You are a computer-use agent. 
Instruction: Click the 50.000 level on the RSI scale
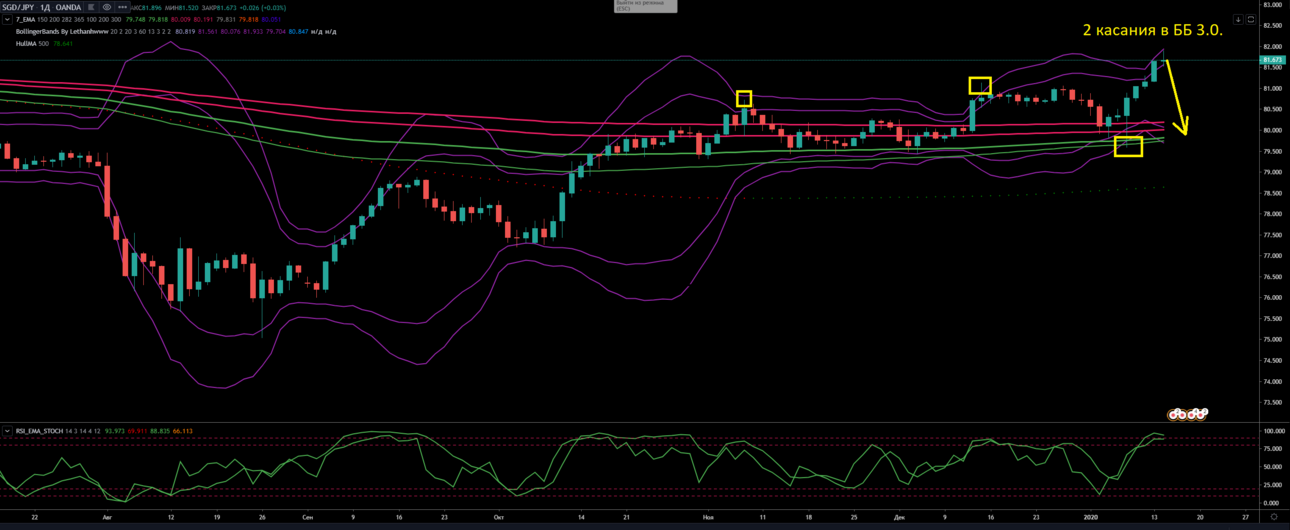click(1273, 467)
